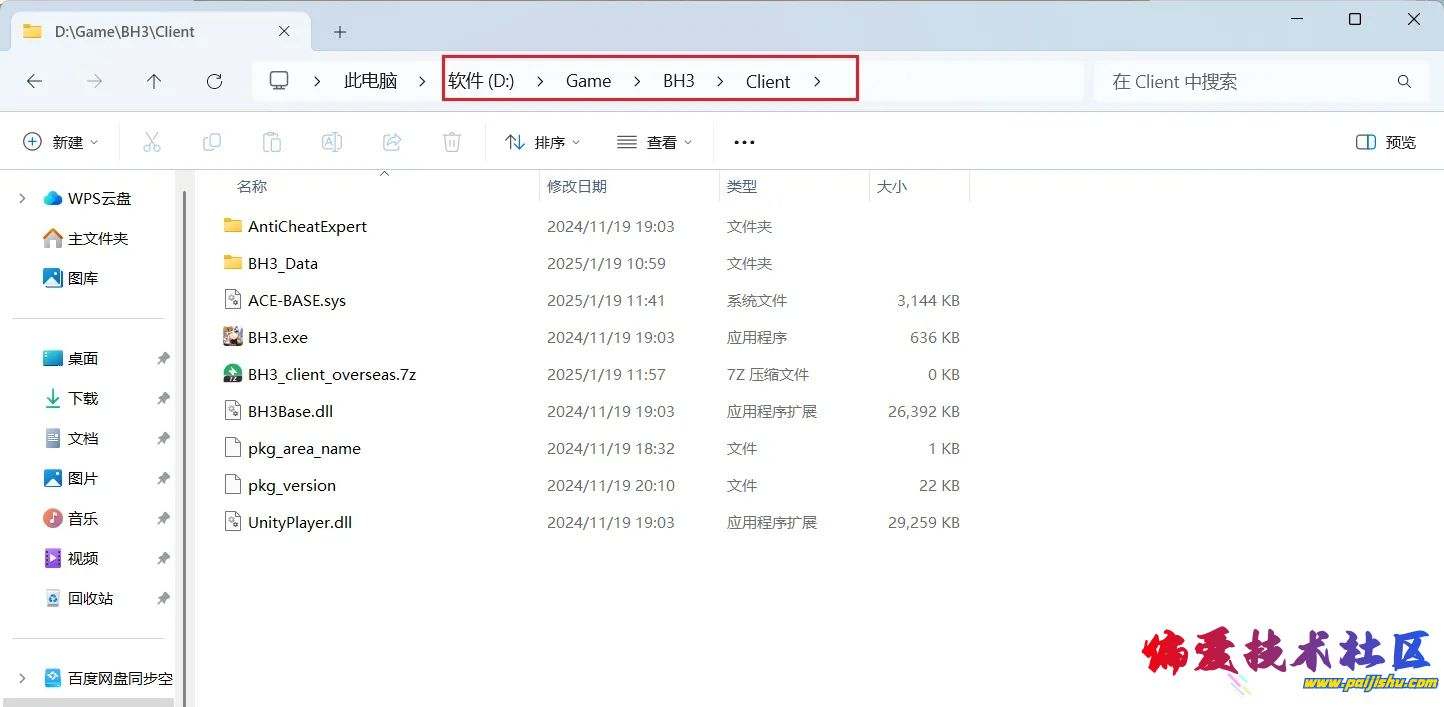The width and height of the screenshot is (1444, 707).
Task: Click the Client breadcrumb
Action: [768, 82]
